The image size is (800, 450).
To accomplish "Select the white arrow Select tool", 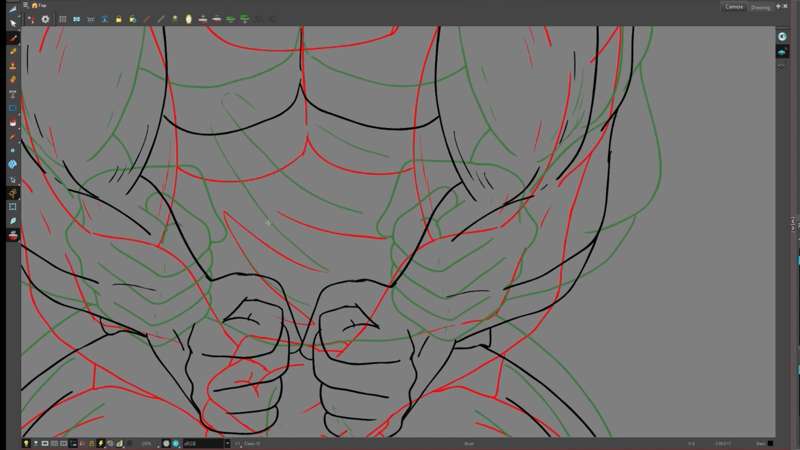I will tap(13, 23).
